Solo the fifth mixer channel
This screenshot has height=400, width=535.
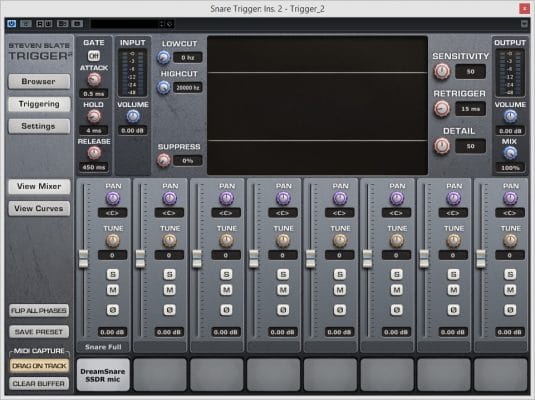[x=340, y=274]
